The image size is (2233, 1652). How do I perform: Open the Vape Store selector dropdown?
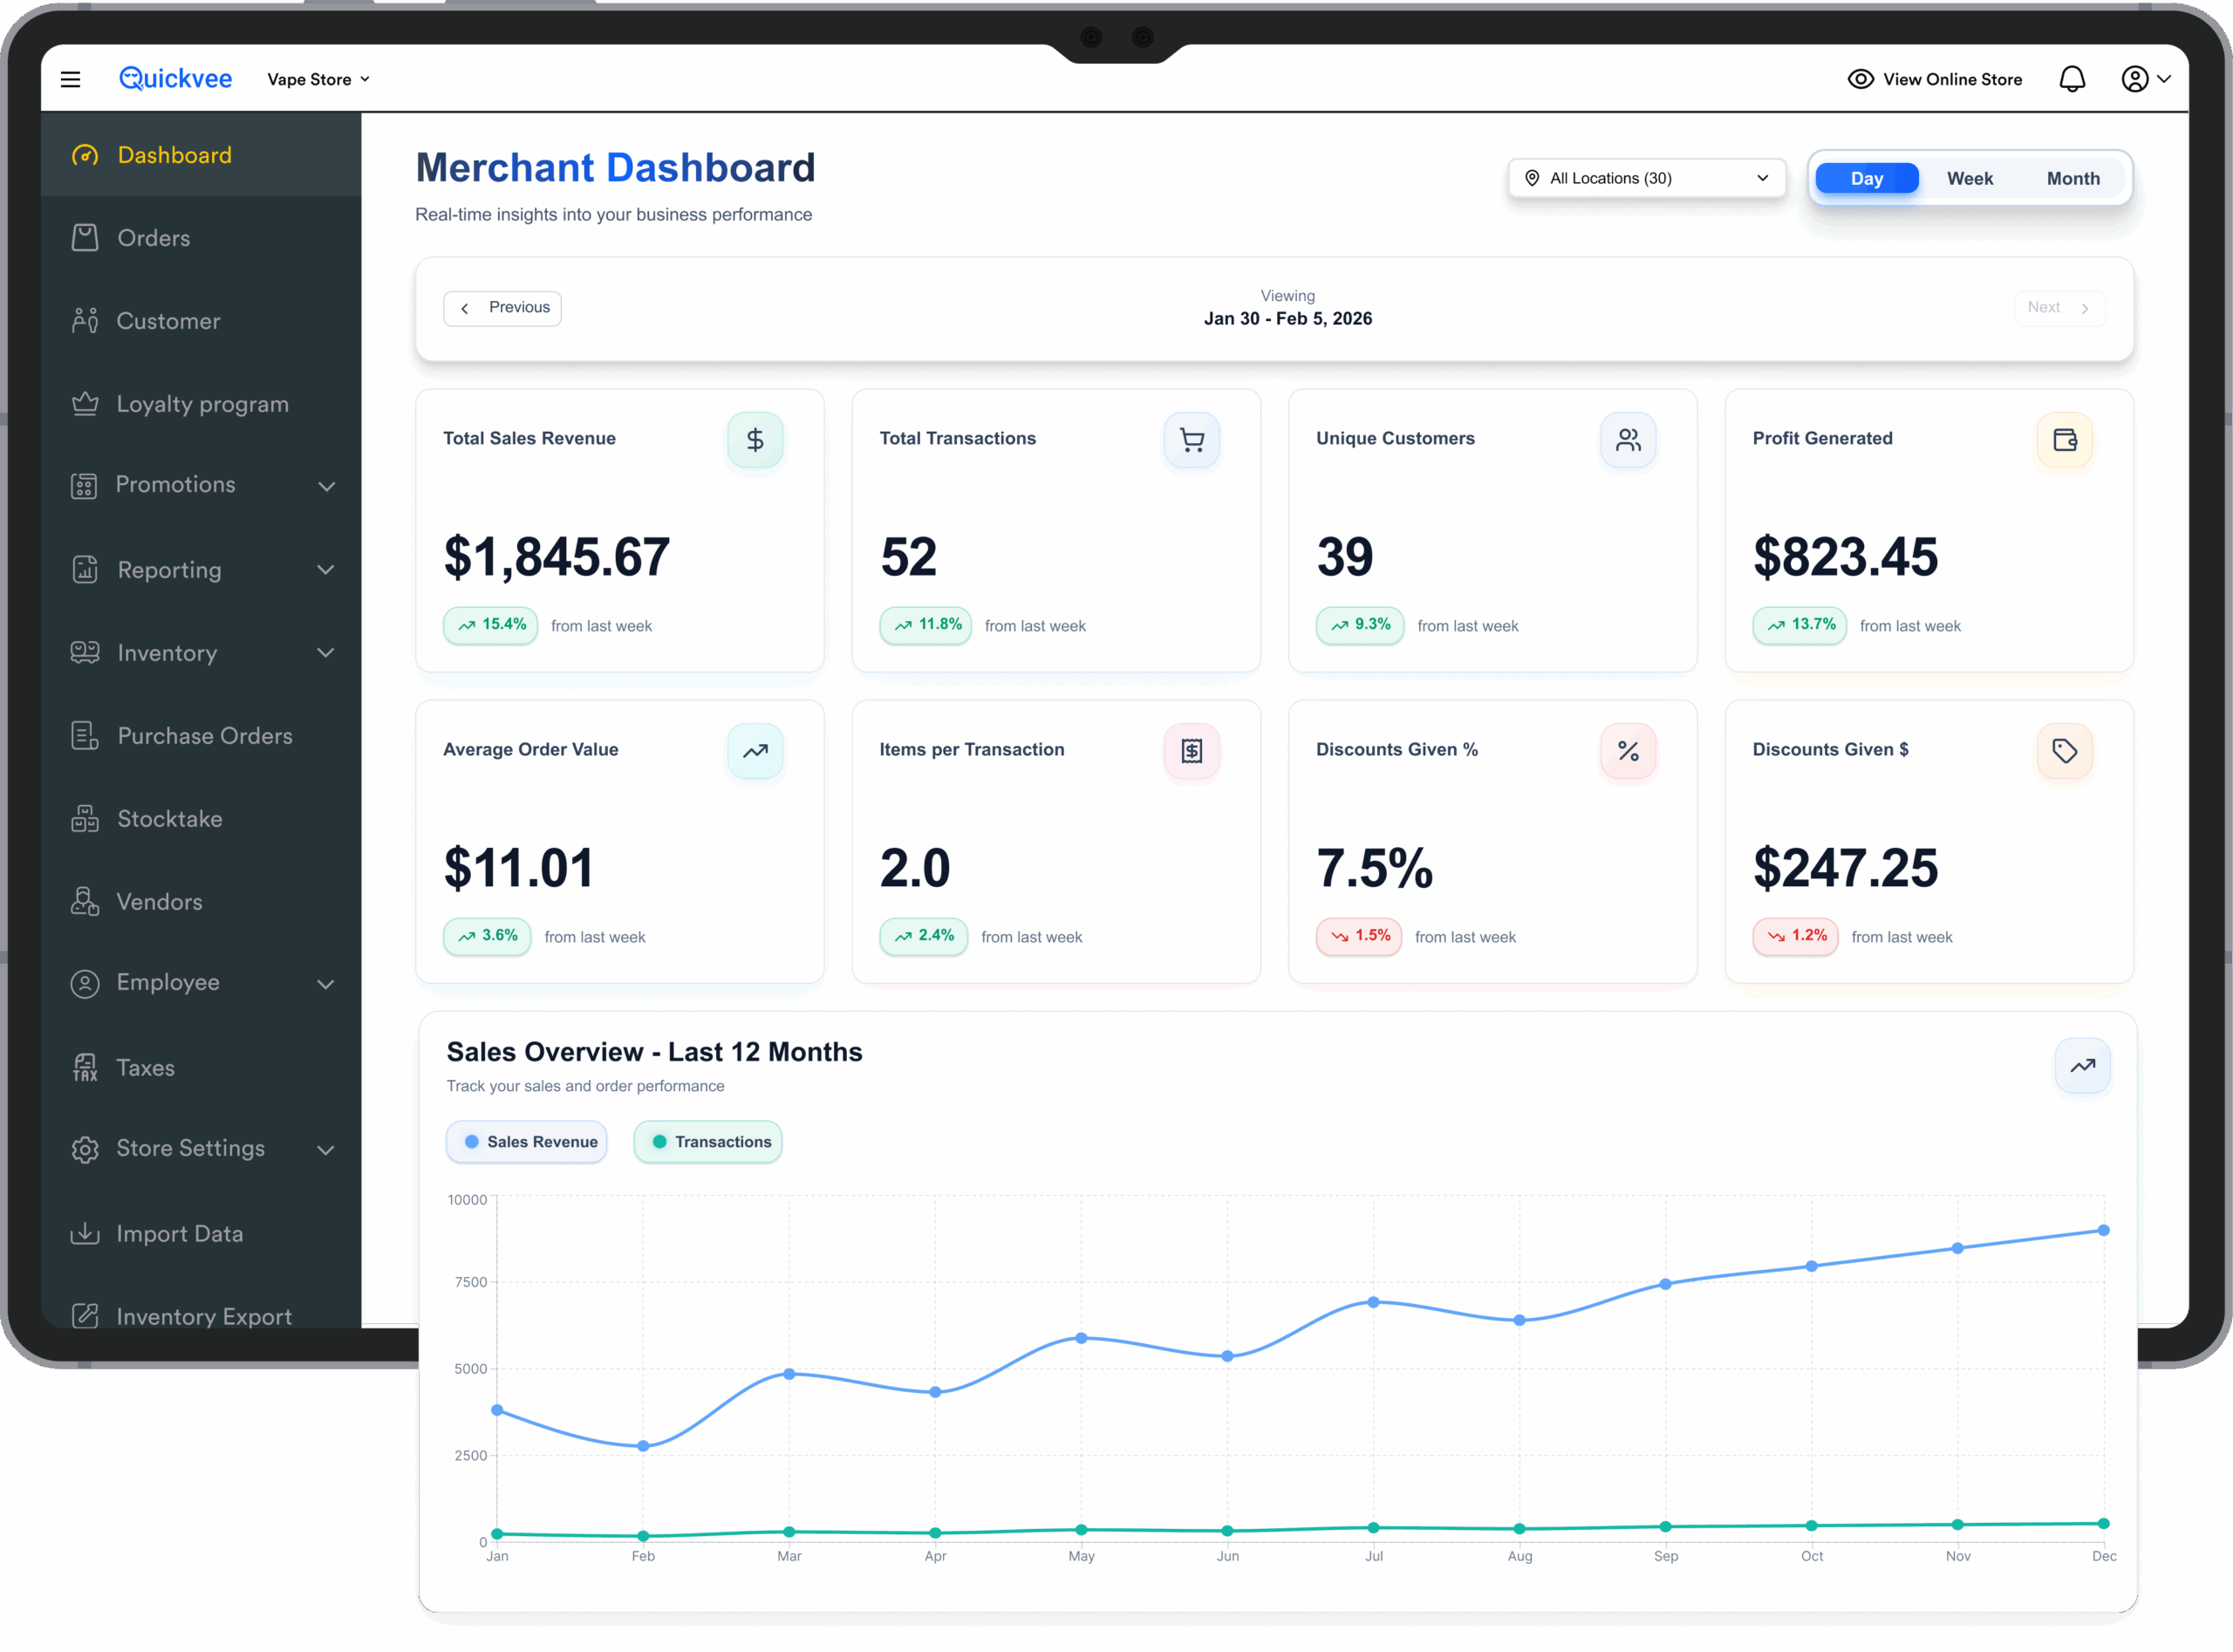pyautogui.click(x=318, y=79)
